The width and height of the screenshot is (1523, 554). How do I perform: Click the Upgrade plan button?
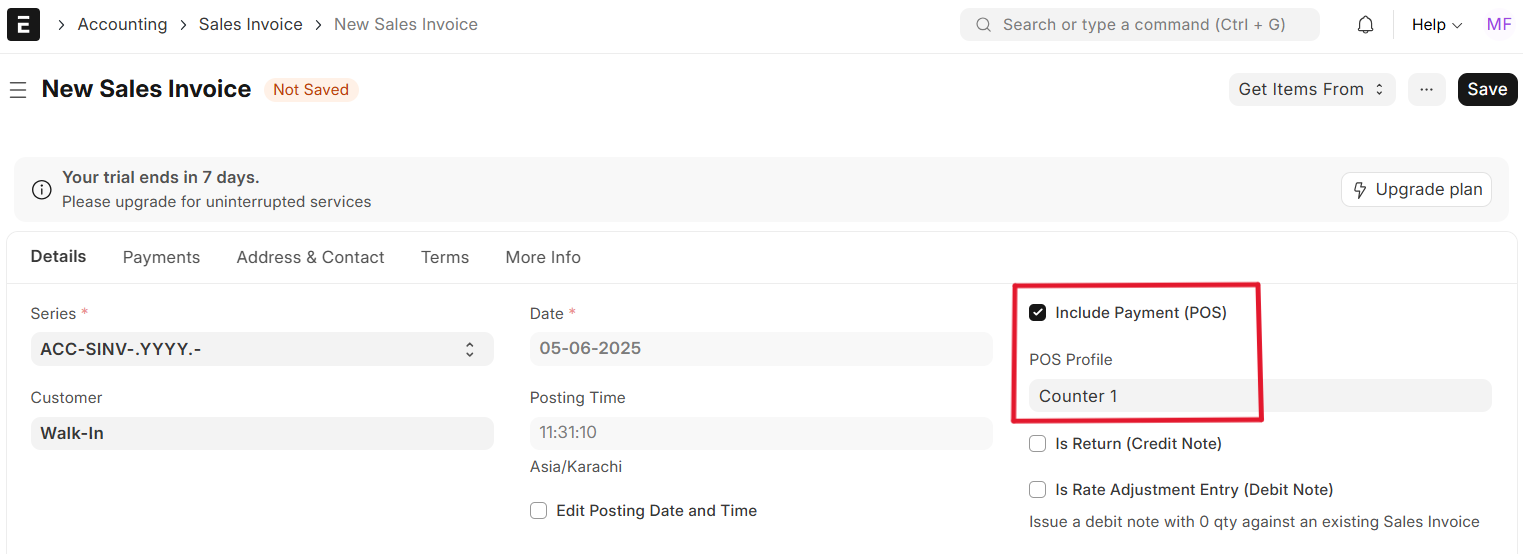point(1416,189)
